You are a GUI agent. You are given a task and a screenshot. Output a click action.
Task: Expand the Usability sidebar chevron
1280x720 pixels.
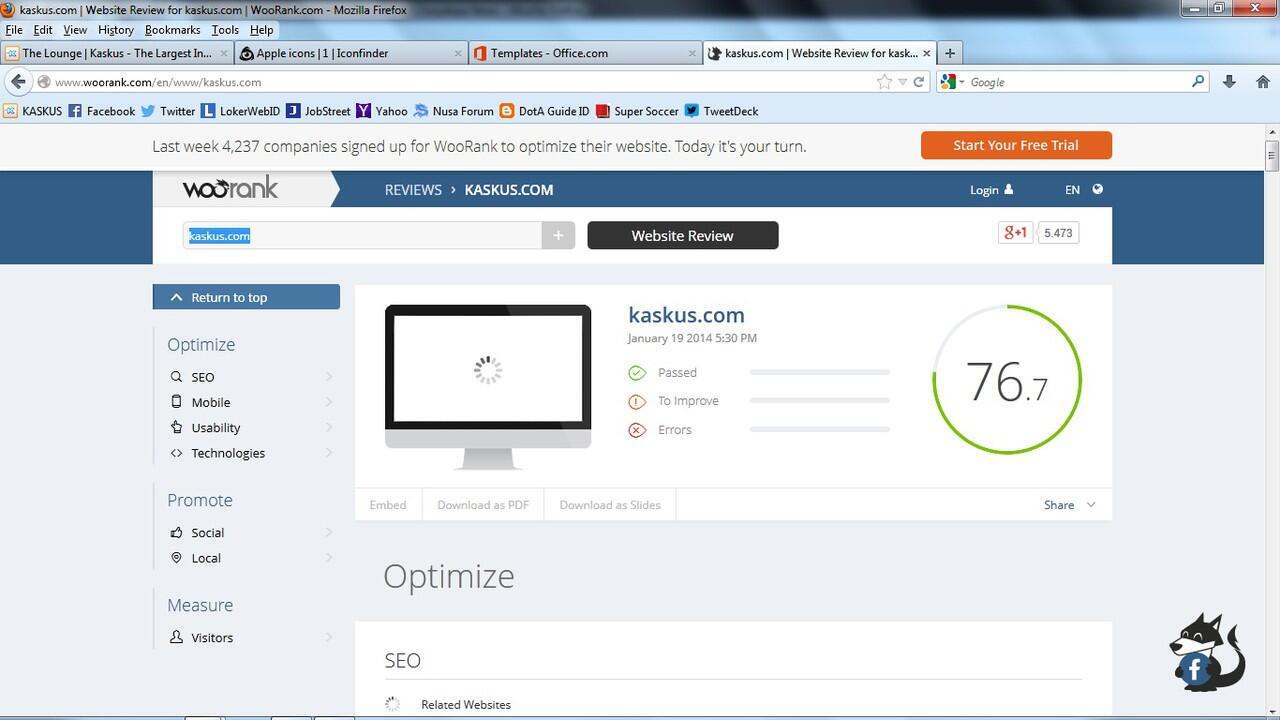coord(329,427)
